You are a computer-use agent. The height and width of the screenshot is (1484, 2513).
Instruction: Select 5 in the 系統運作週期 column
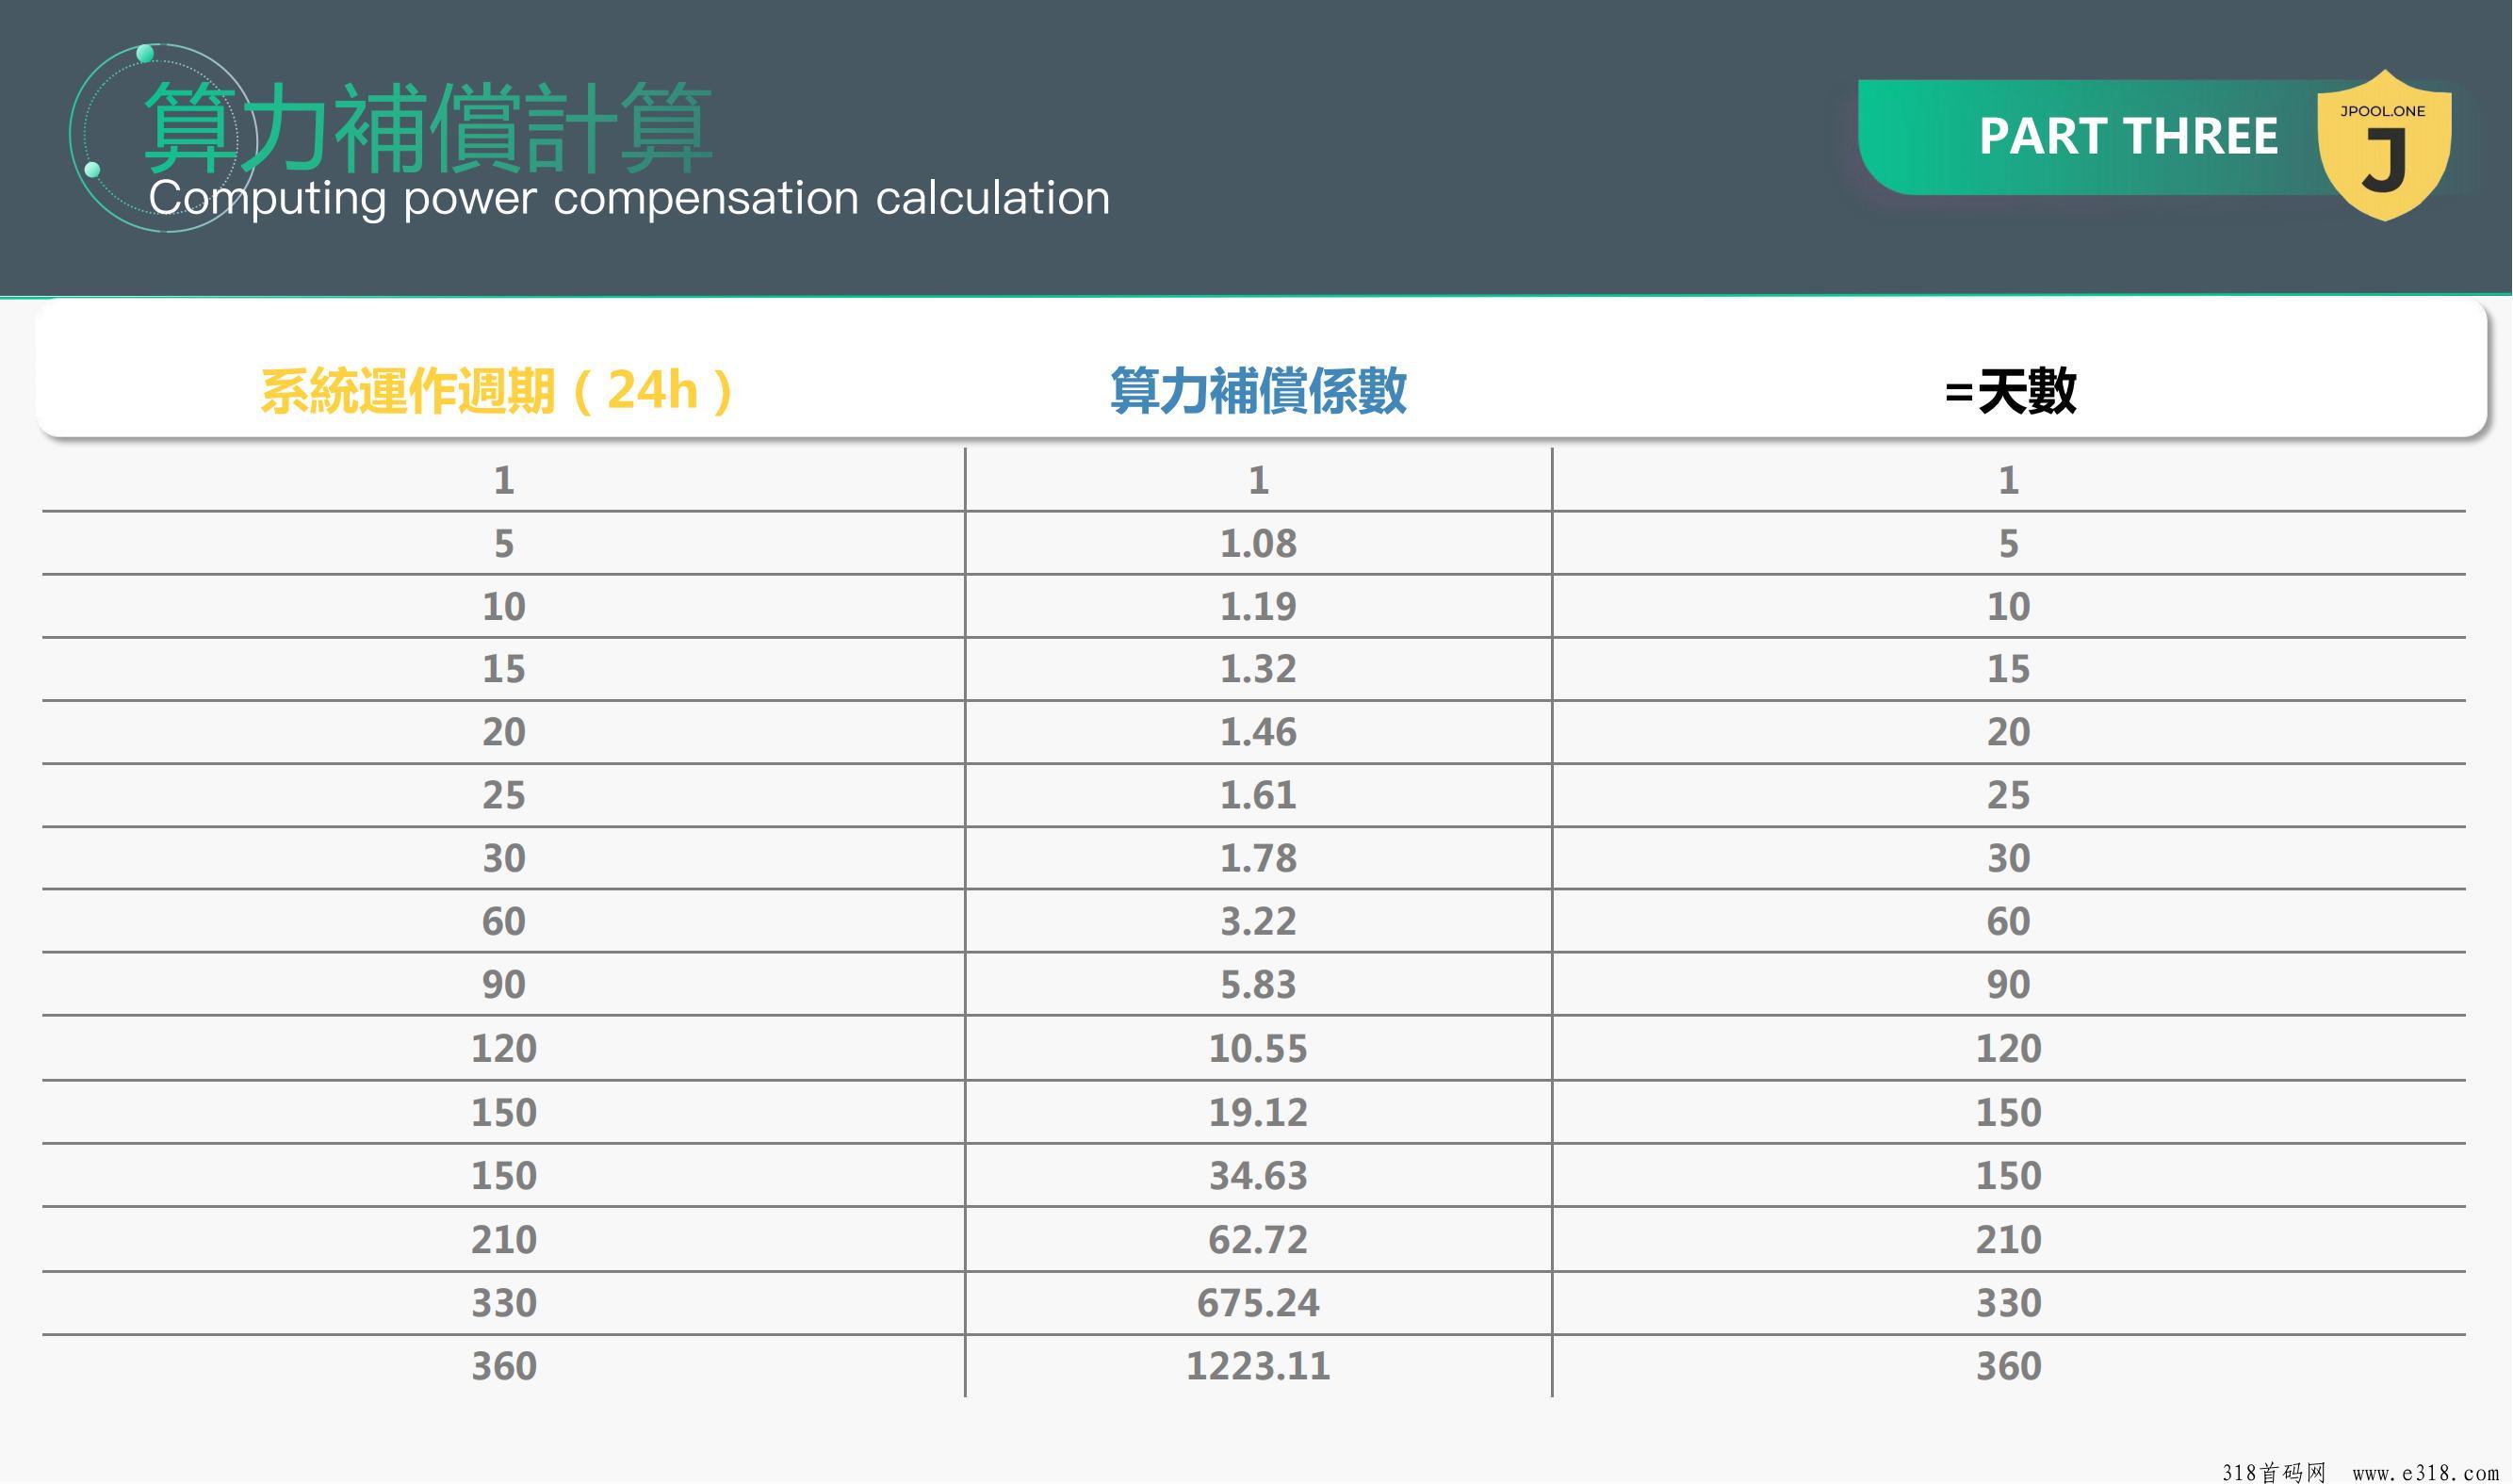pyautogui.click(x=504, y=543)
